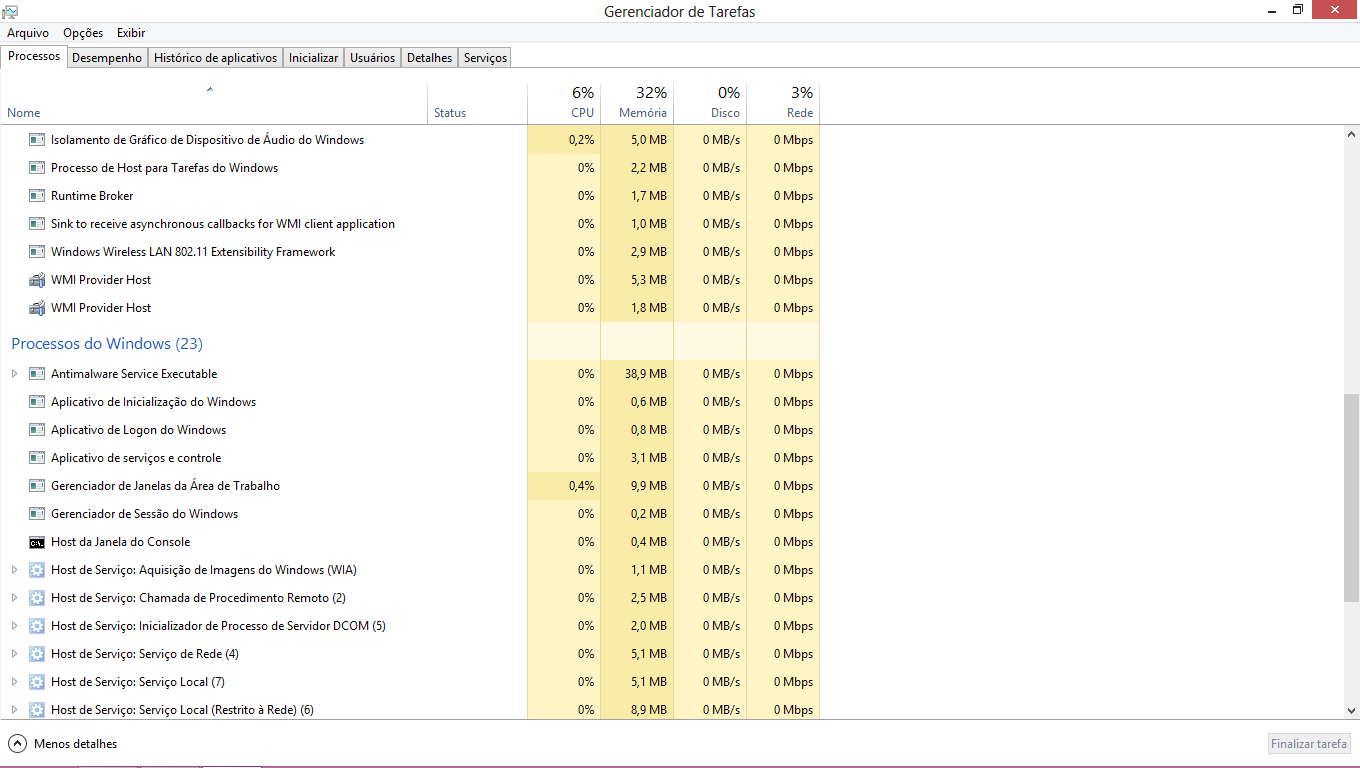This screenshot has width=1360, height=768.
Task: Switch to the Usuários tab
Action: pos(372,58)
